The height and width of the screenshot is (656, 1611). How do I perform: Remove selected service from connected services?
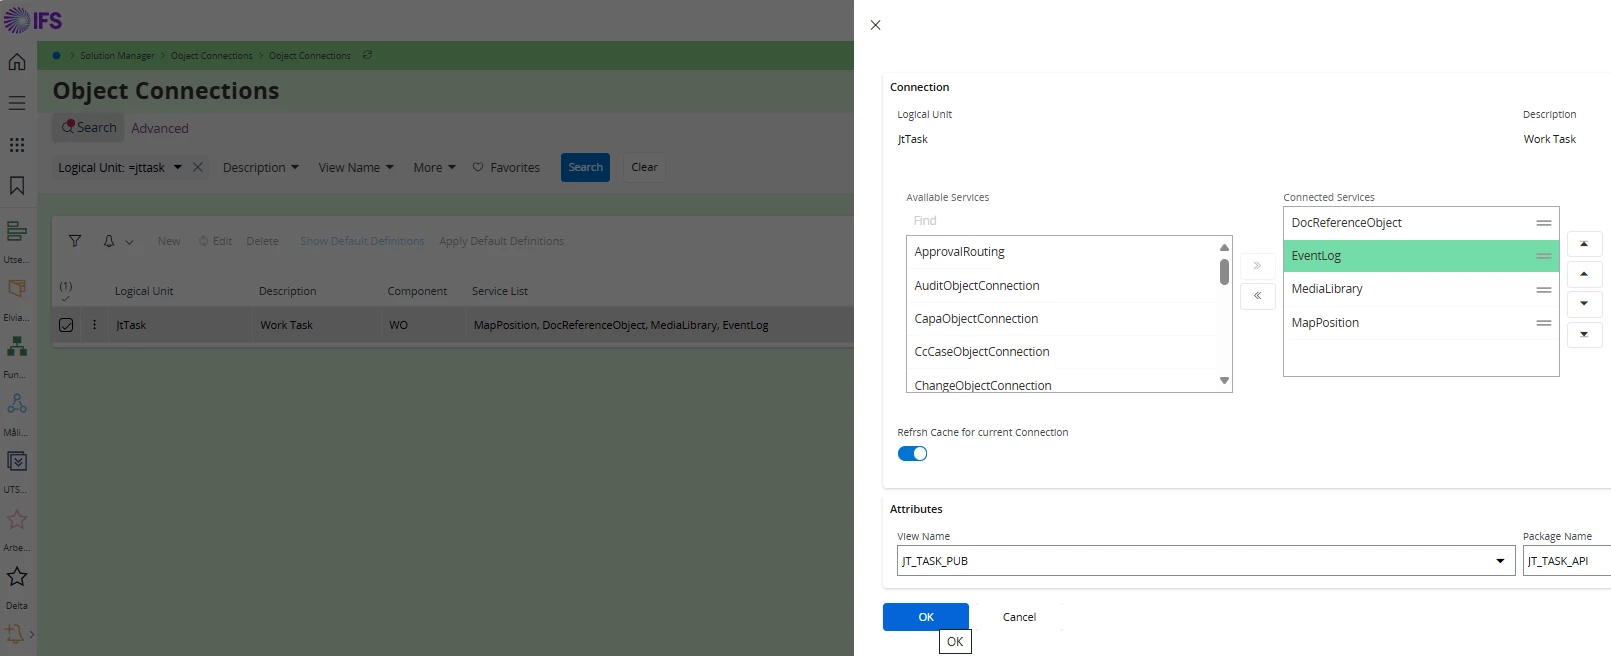click(1257, 296)
